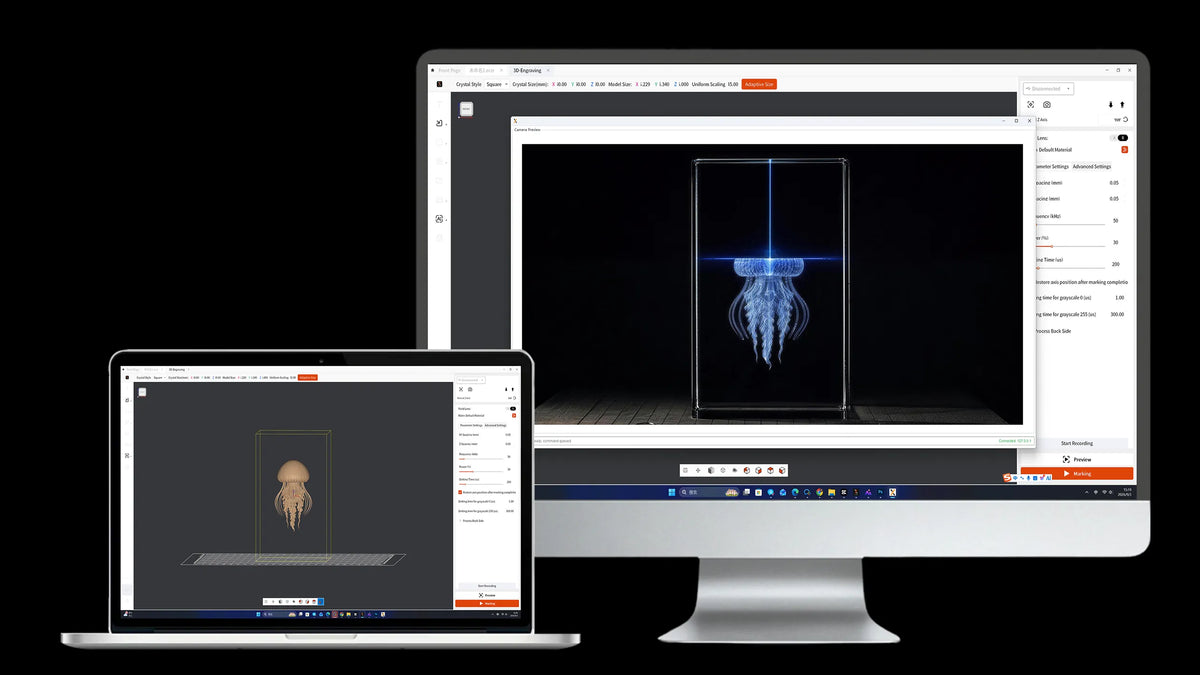Open the Windows Start menu on the monitor taskbar

671,492
